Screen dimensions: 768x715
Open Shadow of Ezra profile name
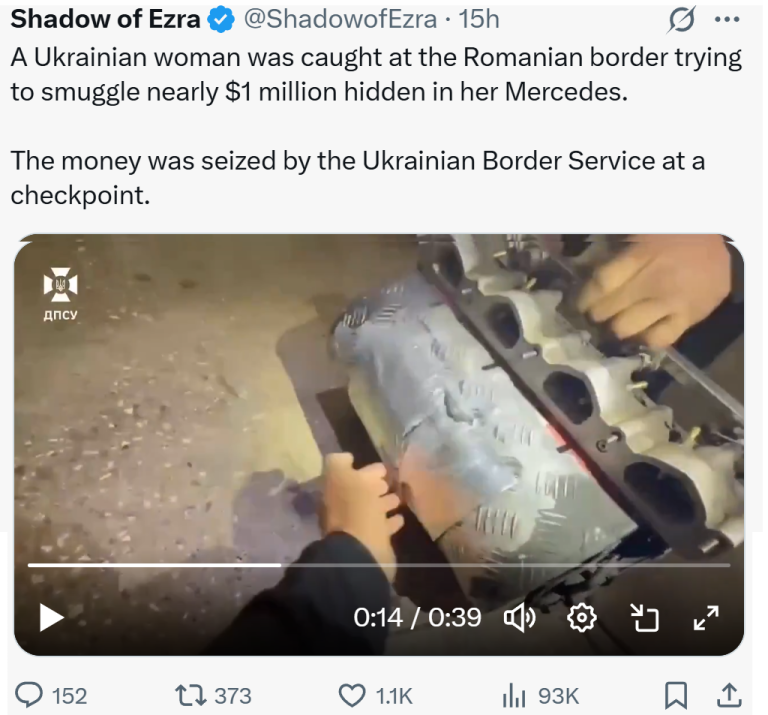pyautogui.click(x=105, y=20)
